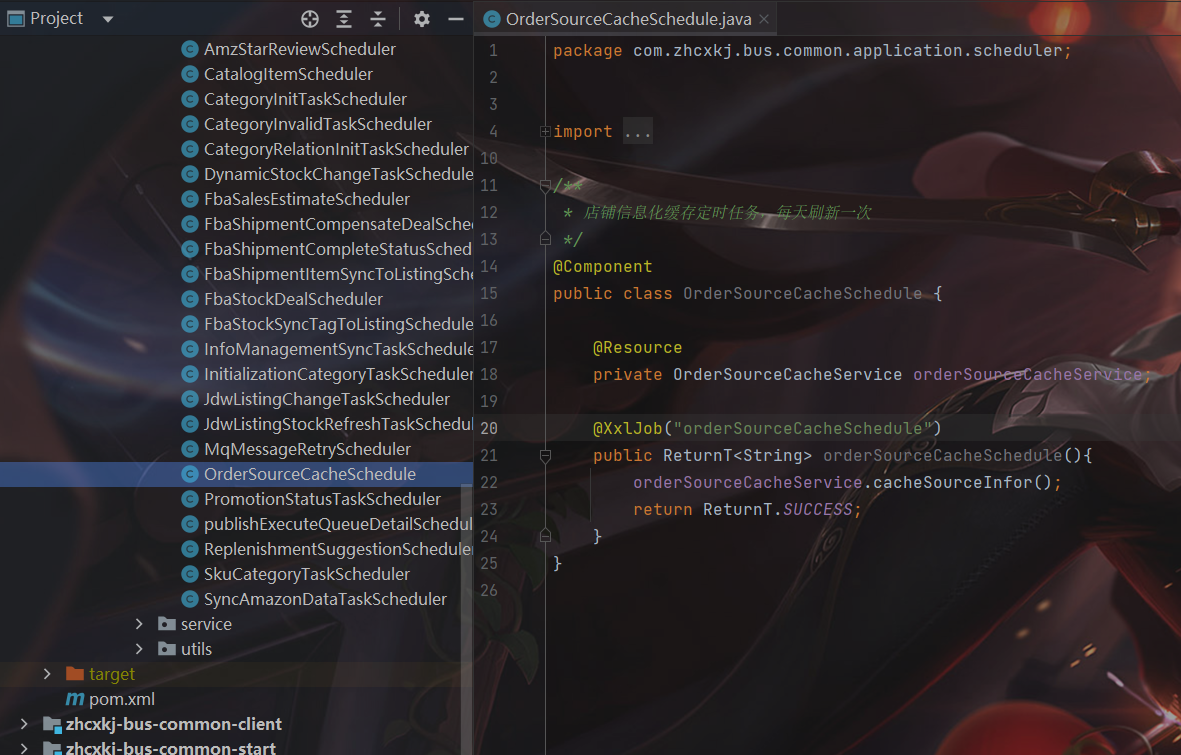Expand the service folder
The height and width of the screenshot is (755, 1181).
pyautogui.click(x=139, y=624)
